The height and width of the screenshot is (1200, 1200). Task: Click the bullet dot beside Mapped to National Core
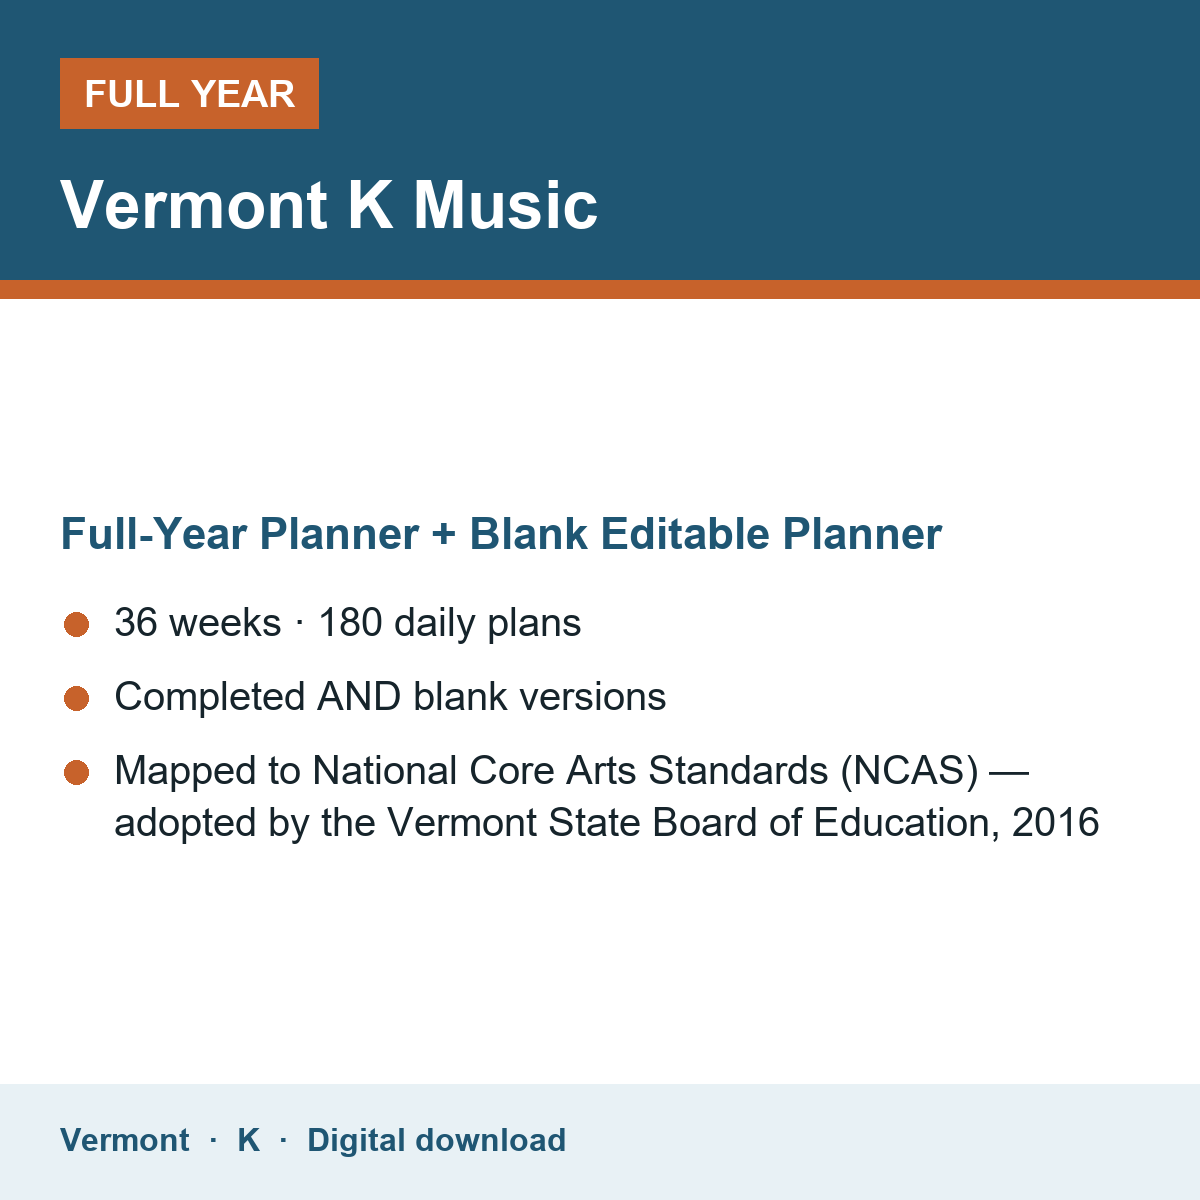77,773
